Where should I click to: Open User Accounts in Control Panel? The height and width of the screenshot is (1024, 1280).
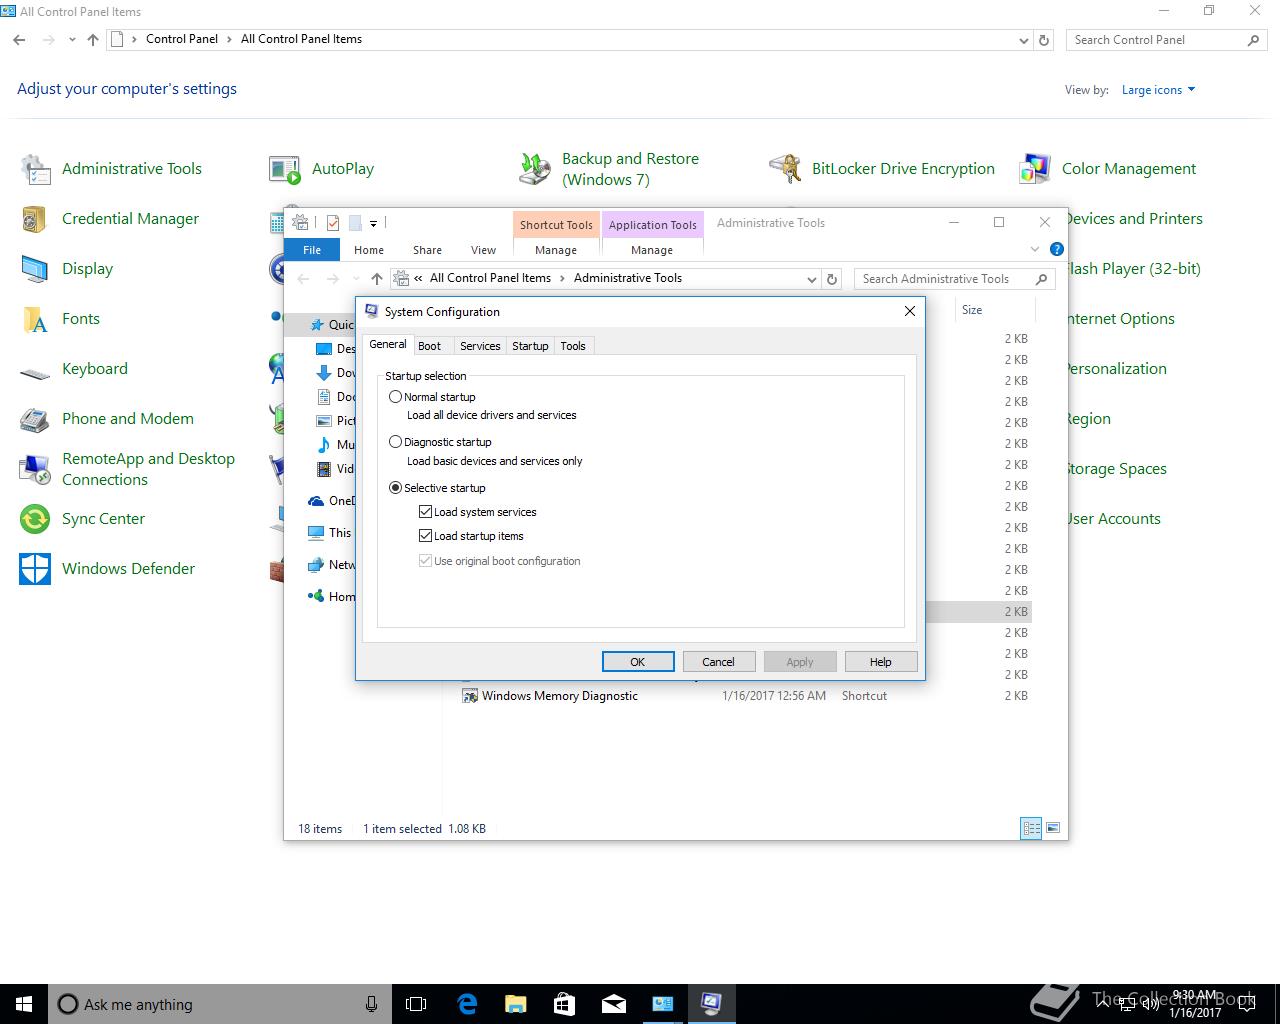point(1113,519)
